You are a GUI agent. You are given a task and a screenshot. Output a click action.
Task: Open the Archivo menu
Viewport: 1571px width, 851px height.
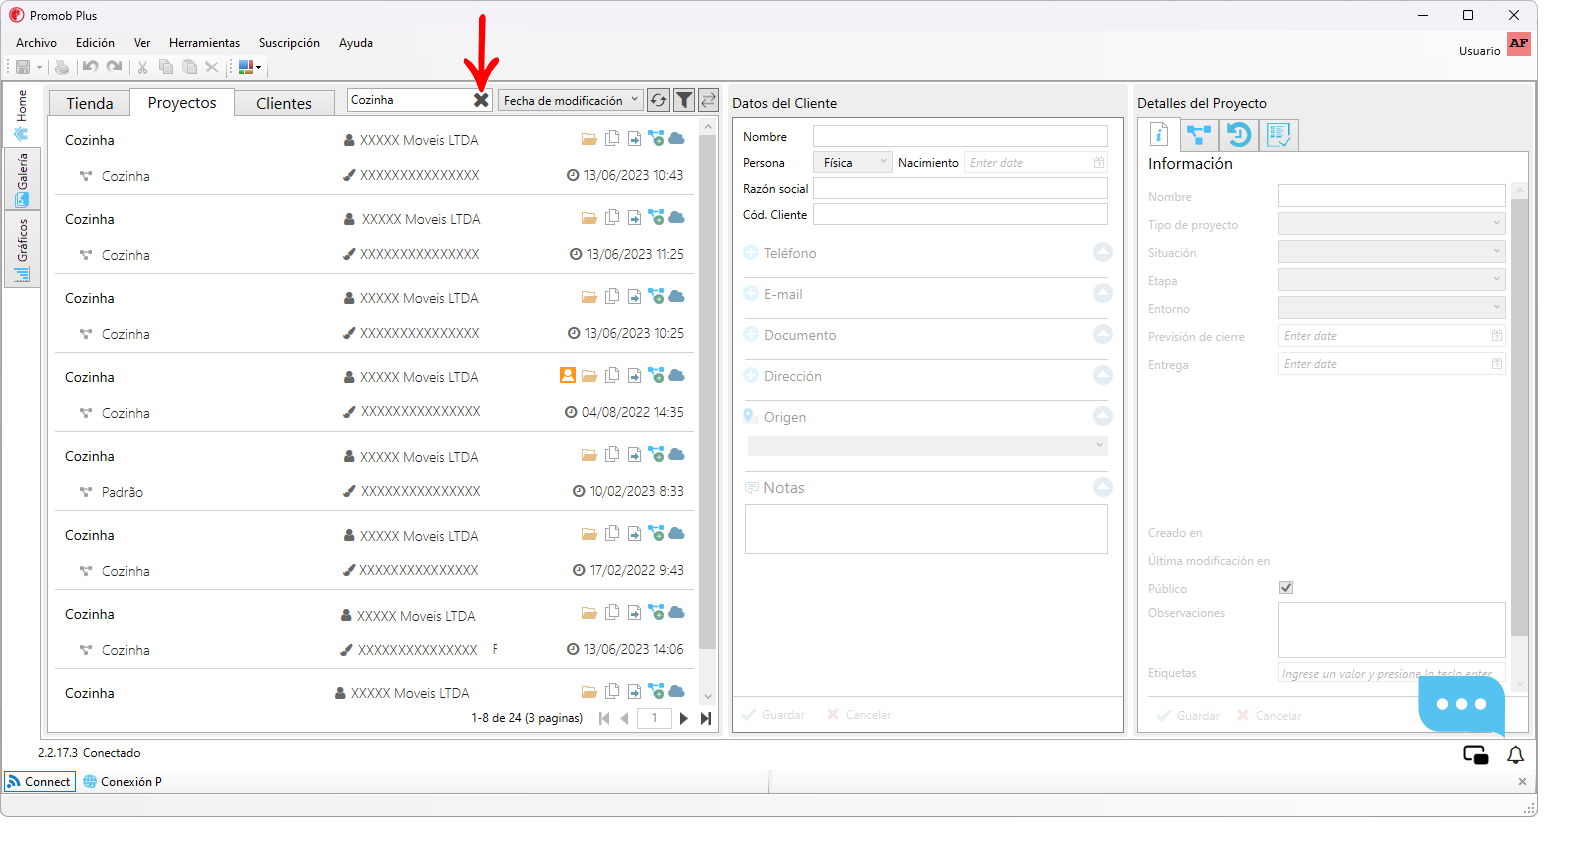[x=36, y=43]
